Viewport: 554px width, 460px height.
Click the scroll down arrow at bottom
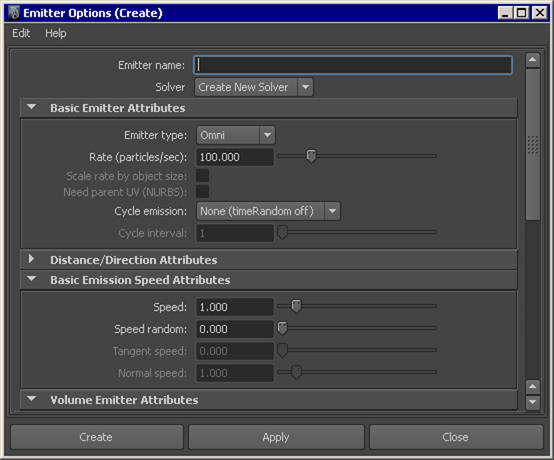tap(532, 402)
